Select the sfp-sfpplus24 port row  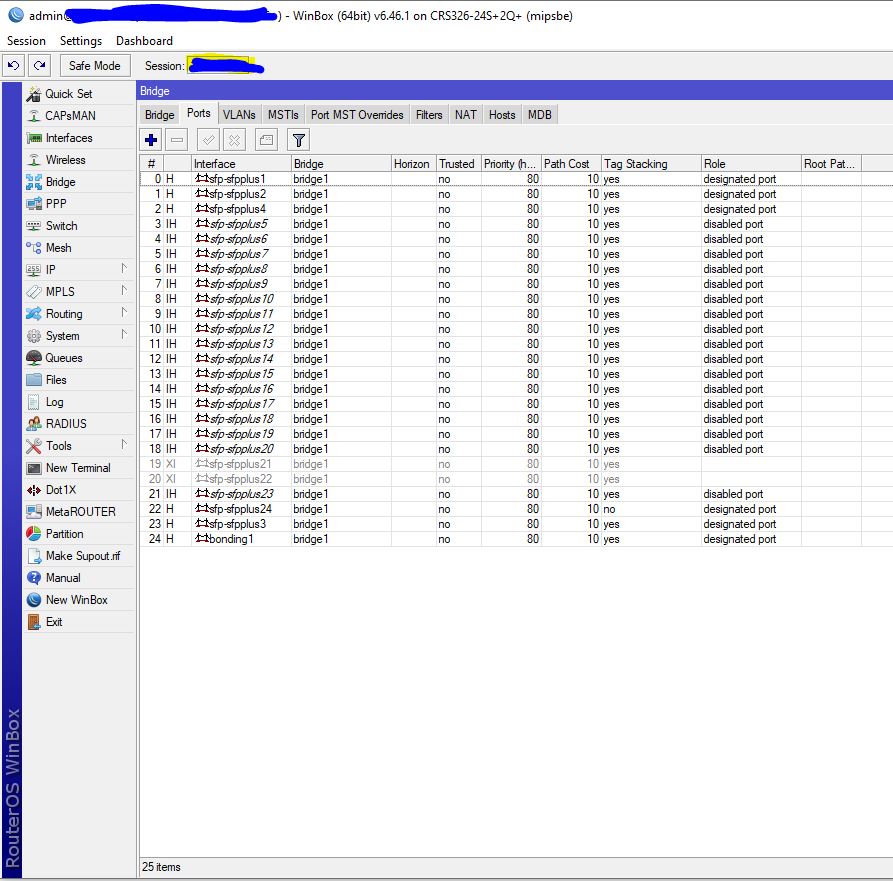pyautogui.click(x=516, y=509)
